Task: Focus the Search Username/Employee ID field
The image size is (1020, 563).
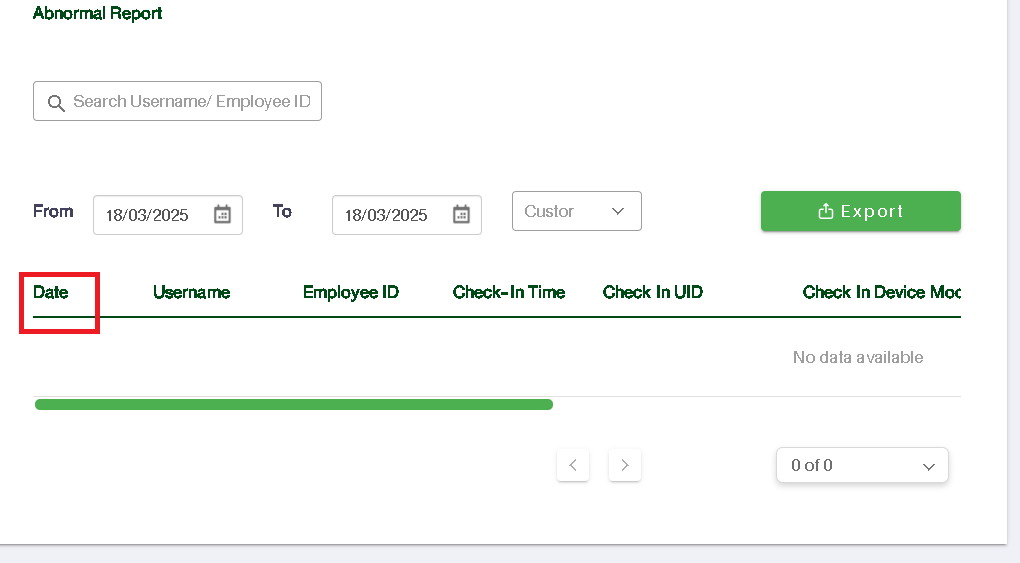Action: (x=191, y=102)
